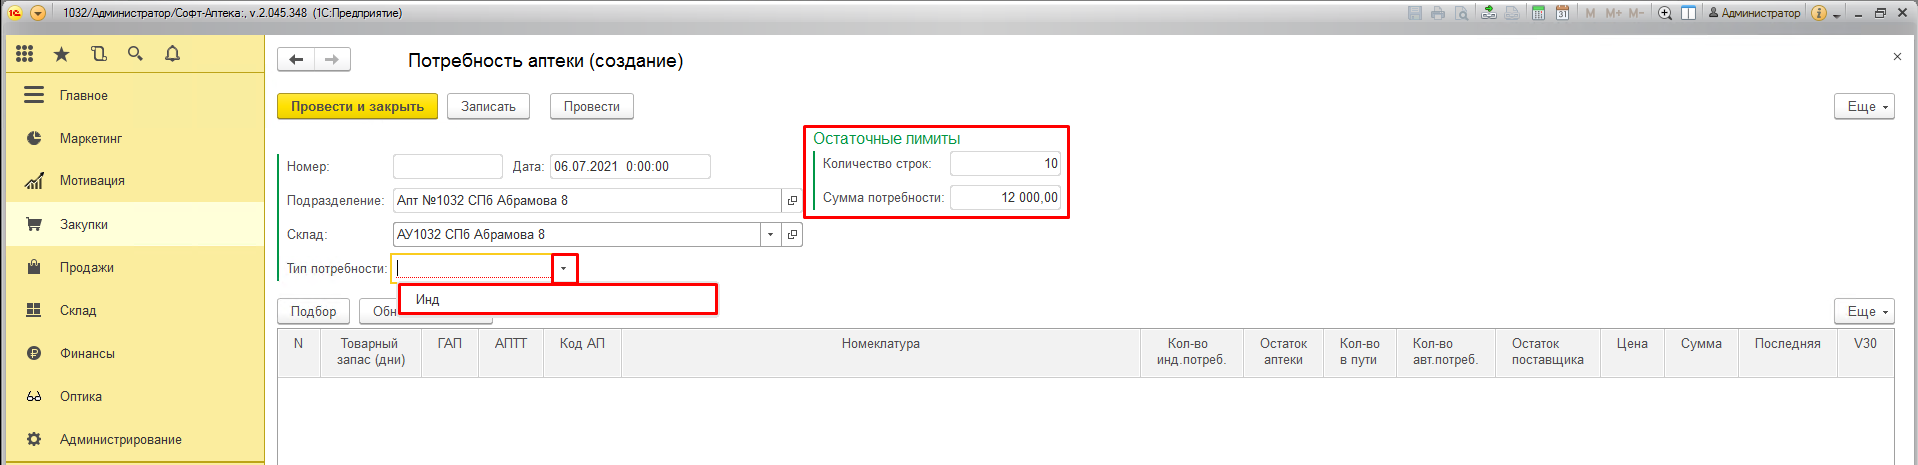This screenshot has height=465, width=1918.
Task: Go to the Администрирование section
Action: pyautogui.click(x=120, y=440)
